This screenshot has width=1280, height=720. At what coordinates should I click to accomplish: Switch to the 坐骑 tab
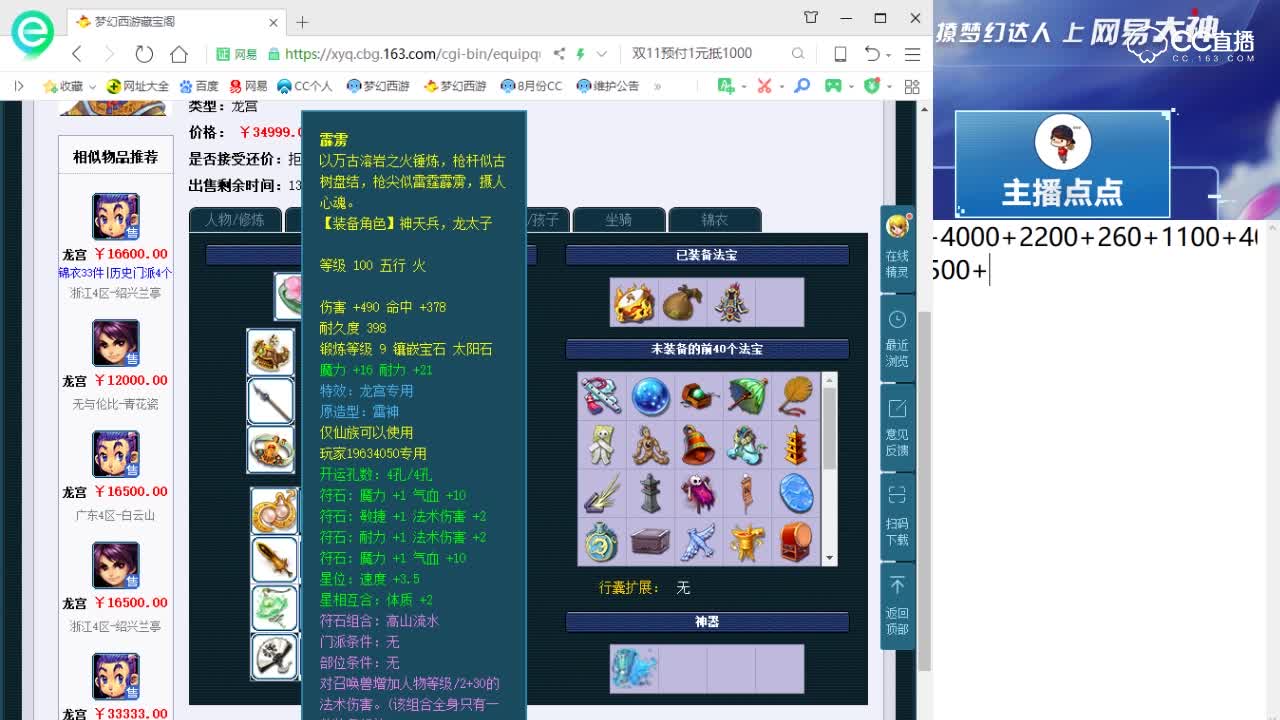(x=619, y=220)
